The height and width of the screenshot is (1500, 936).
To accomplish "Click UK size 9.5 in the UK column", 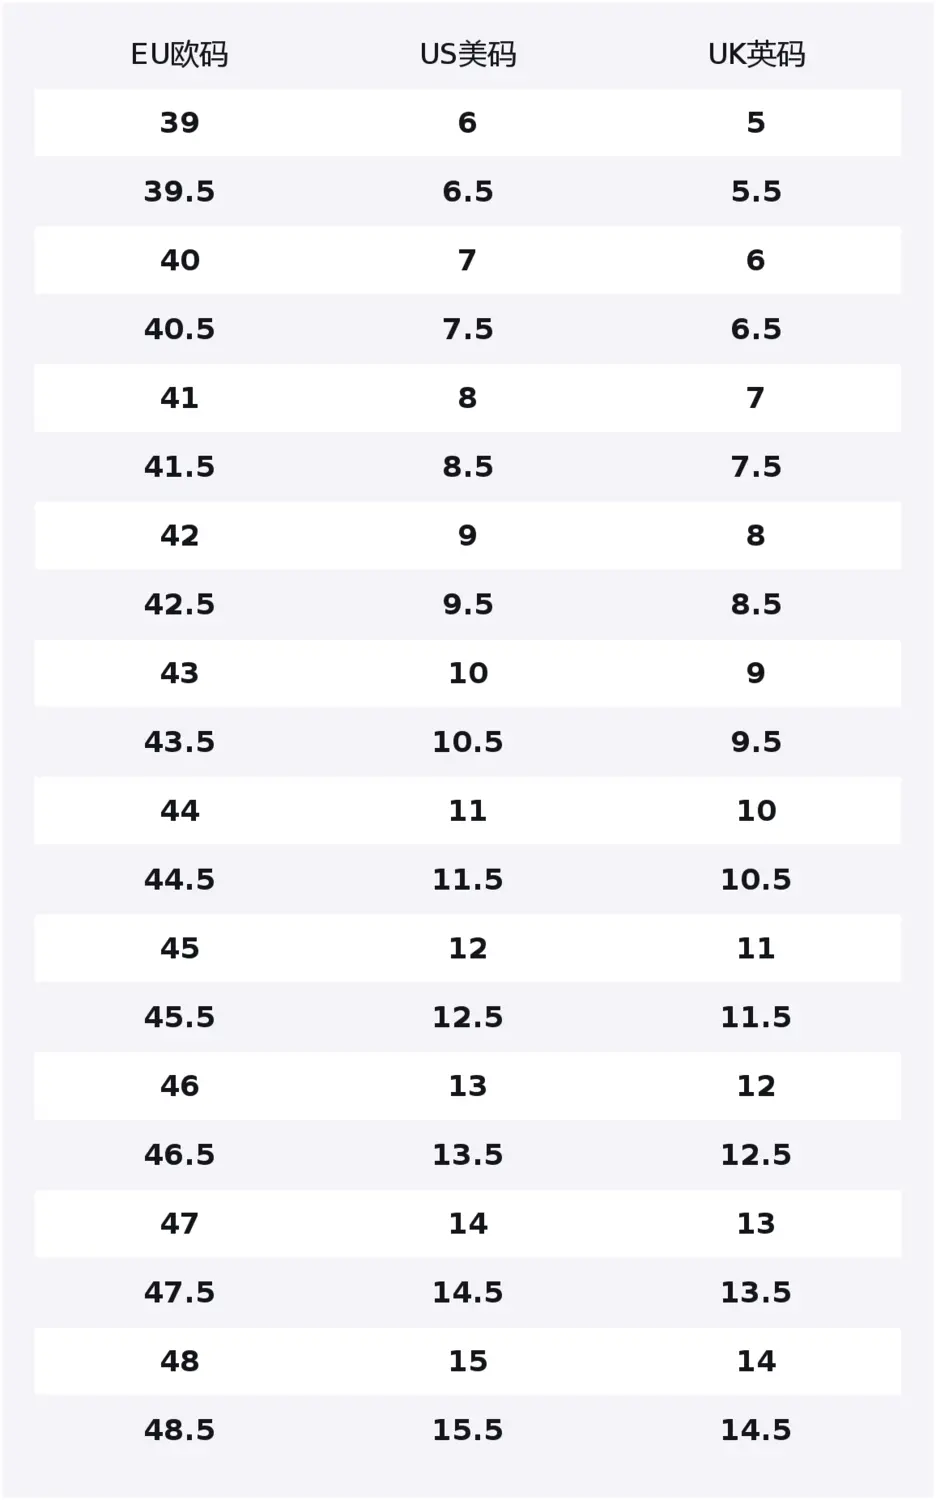I will click(756, 742).
